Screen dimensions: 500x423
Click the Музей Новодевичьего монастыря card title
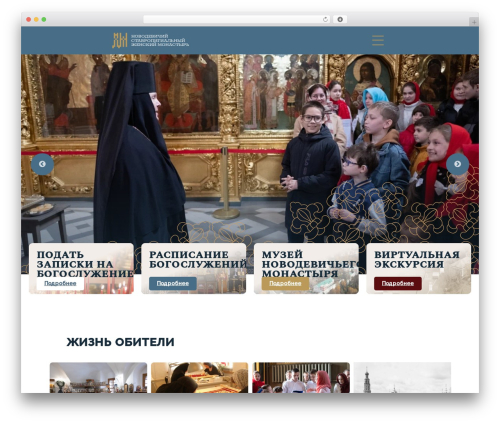310,264
